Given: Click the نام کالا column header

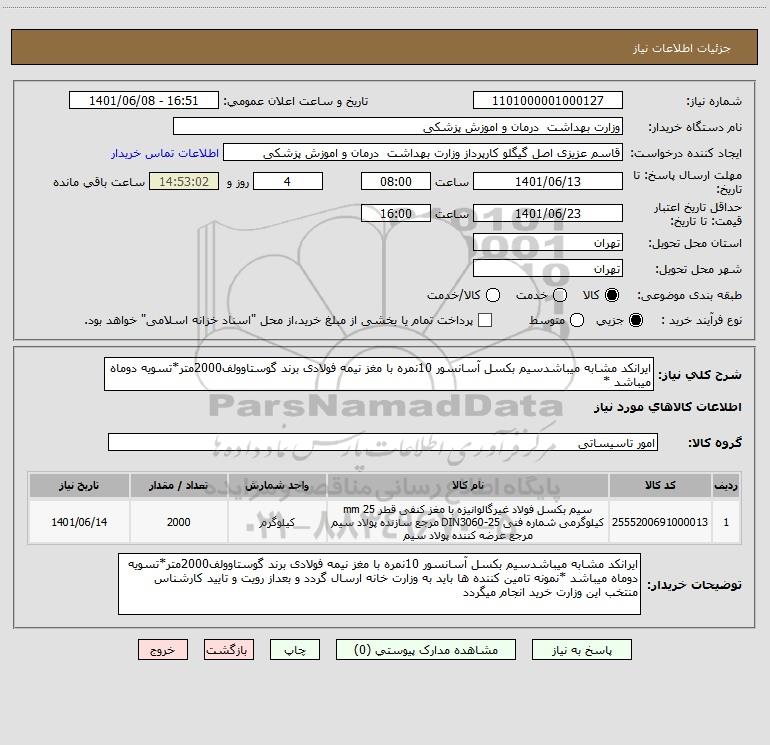Looking at the screenshot, I should (468, 485).
